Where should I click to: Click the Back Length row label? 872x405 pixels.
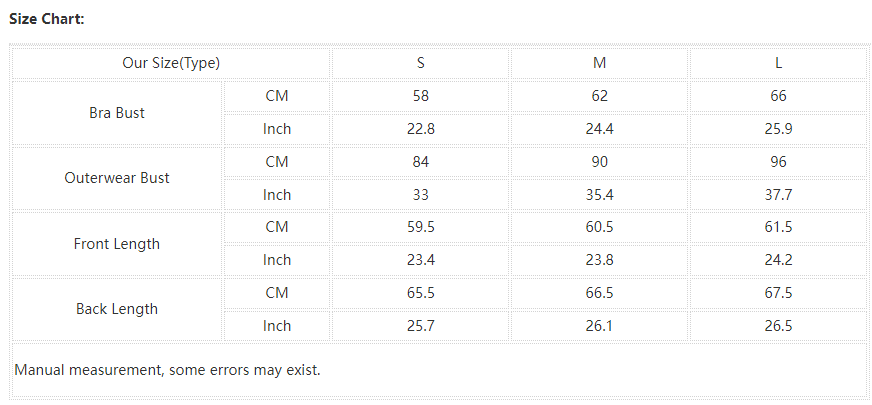117,309
